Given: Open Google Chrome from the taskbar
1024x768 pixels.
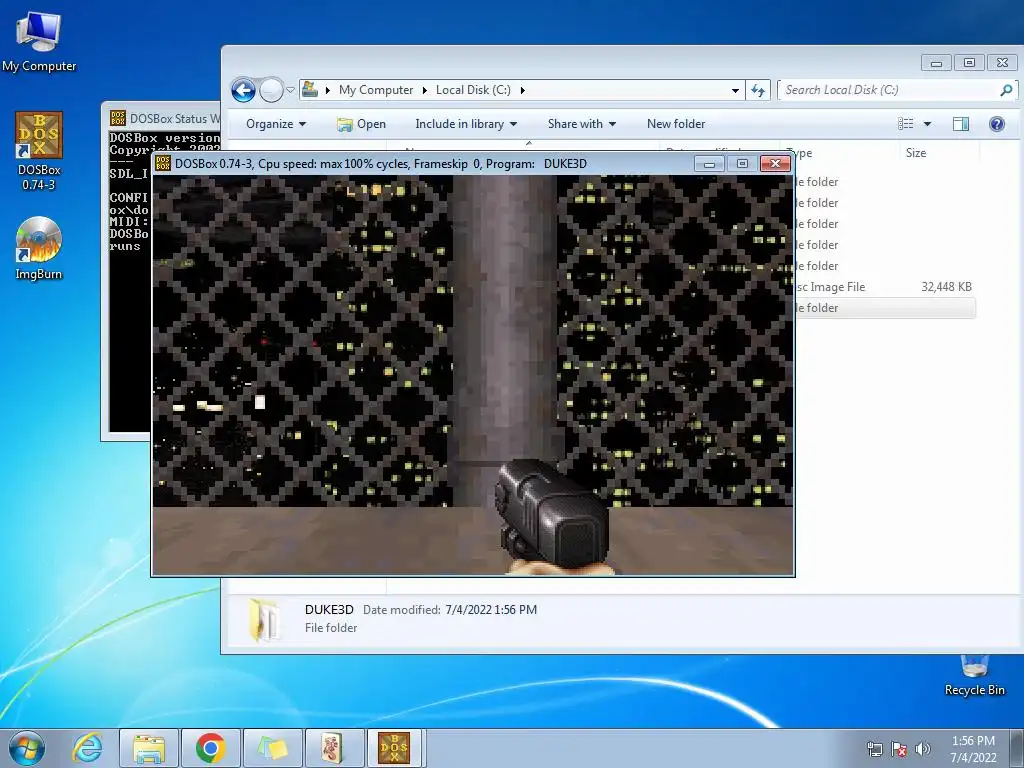Looking at the screenshot, I should point(210,748).
